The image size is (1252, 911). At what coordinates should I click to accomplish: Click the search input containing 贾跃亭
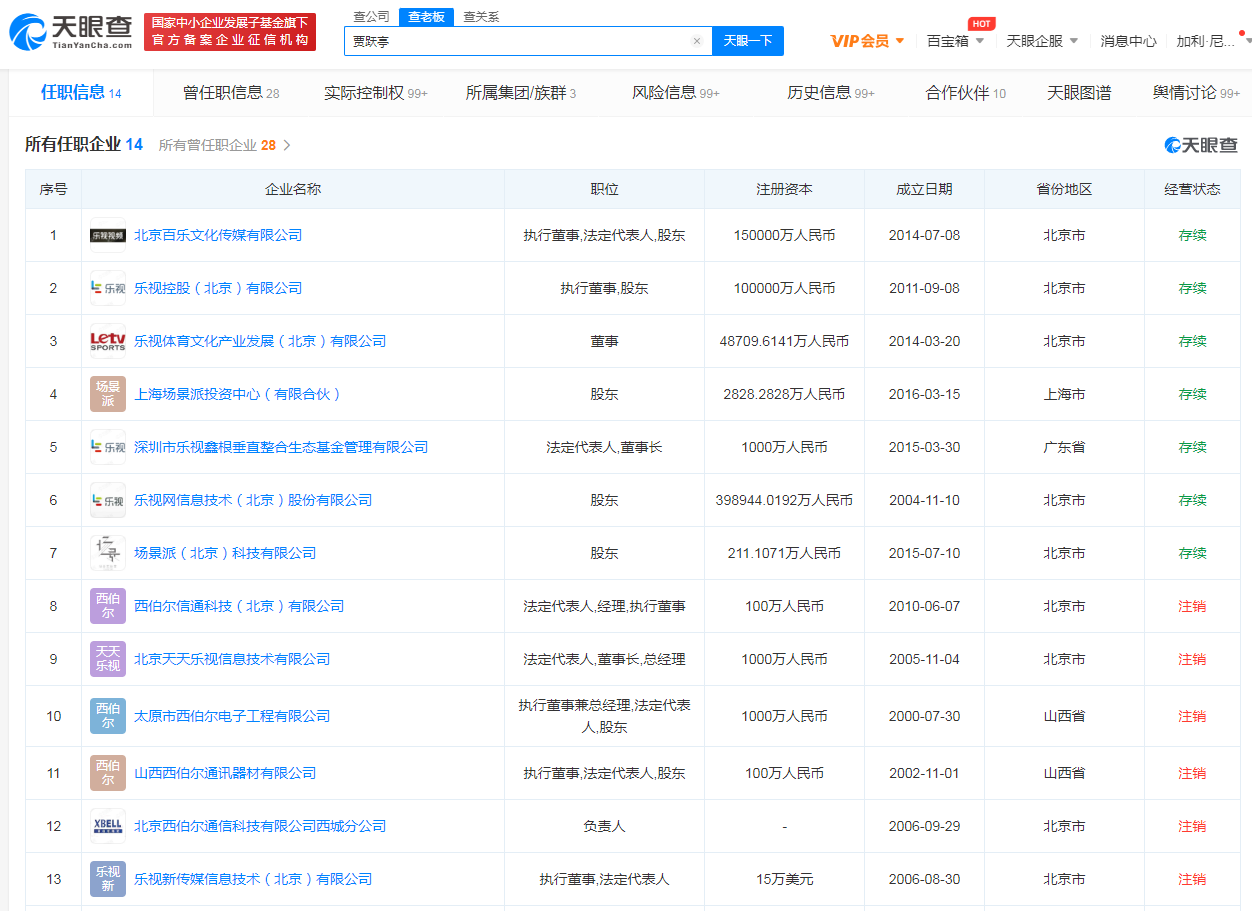[x=518, y=41]
